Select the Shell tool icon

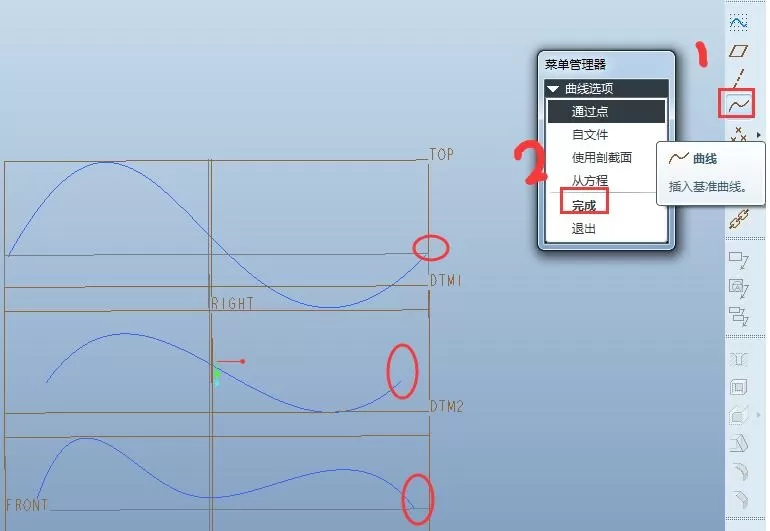739,388
